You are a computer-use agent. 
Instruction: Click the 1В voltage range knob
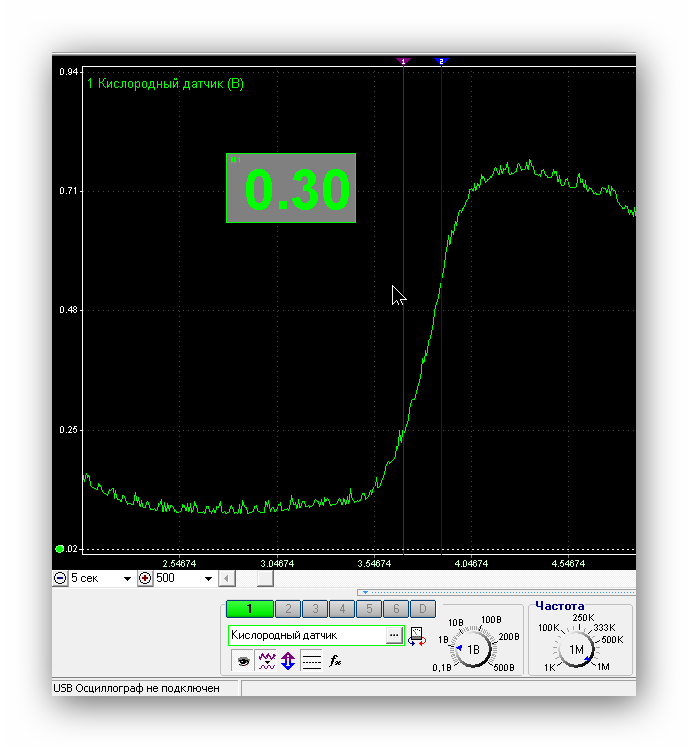(x=473, y=649)
